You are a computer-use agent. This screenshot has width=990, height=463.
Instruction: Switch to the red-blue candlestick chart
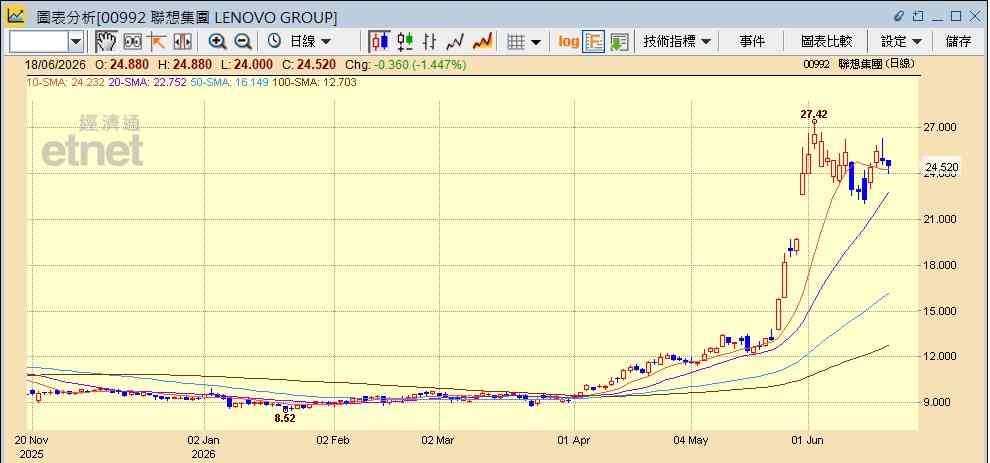379,42
